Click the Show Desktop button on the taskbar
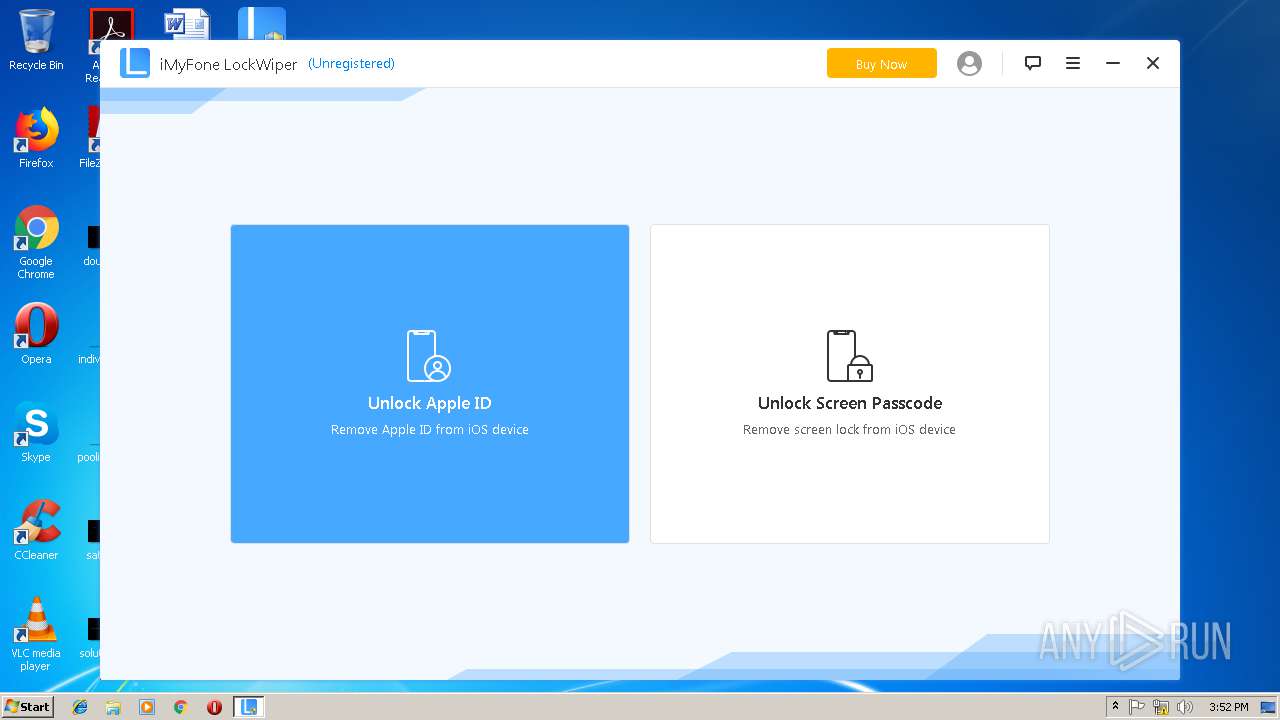Image resolution: width=1280 pixels, height=720 pixels. pyautogui.click(x=1269, y=707)
